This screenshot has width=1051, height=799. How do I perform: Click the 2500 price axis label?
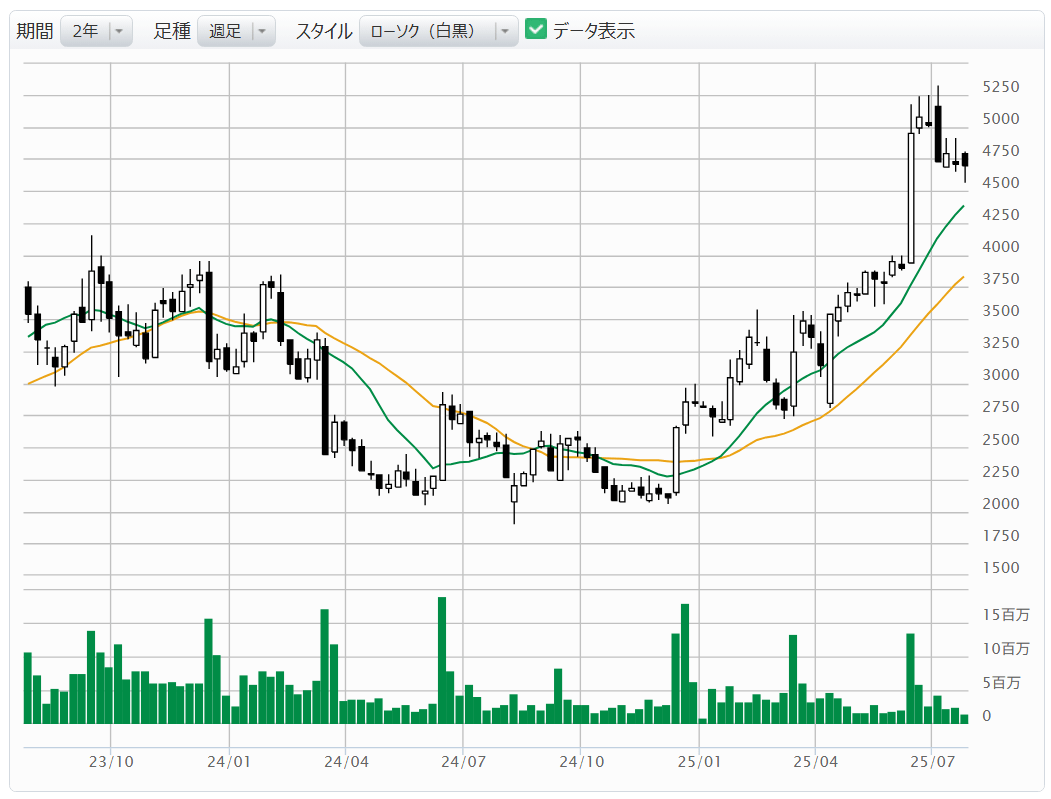(1001, 440)
